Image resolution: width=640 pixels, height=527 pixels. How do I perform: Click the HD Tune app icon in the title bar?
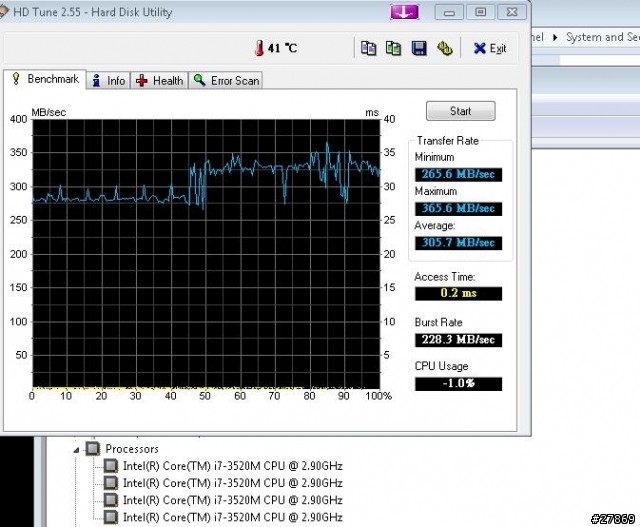click(x=3, y=11)
